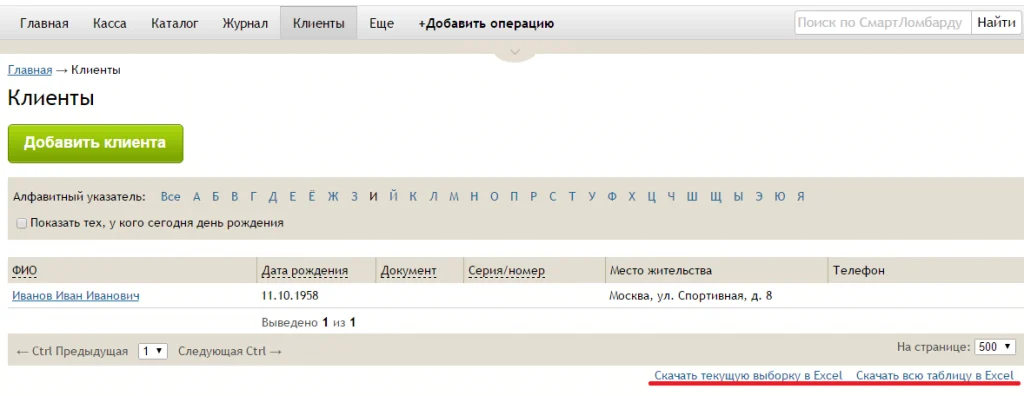Filter clients by letter Э
The width and height of the screenshot is (1024, 396).
(759, 197)
